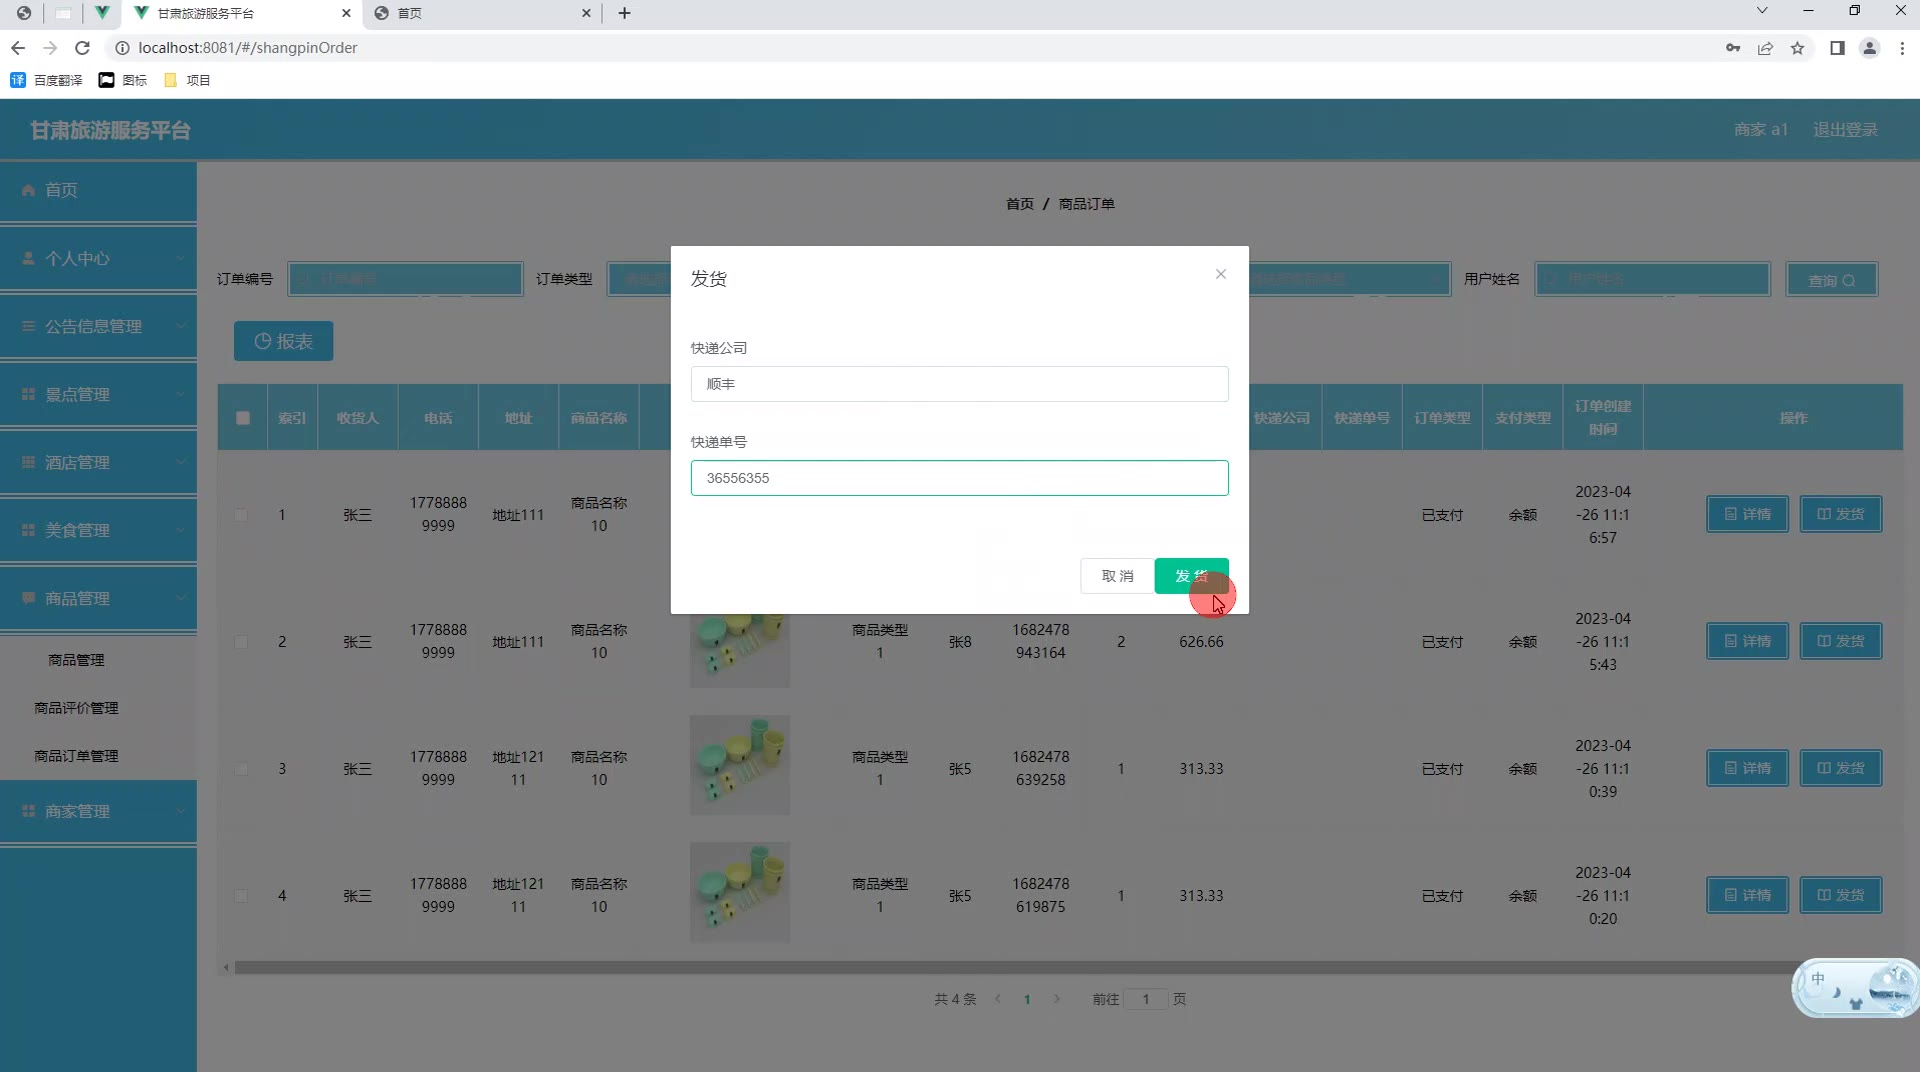The height and width of the screenshot is (1072, 1920).
Task: Go to next page arrow in pagination
Action: (x=1056, y=999)
